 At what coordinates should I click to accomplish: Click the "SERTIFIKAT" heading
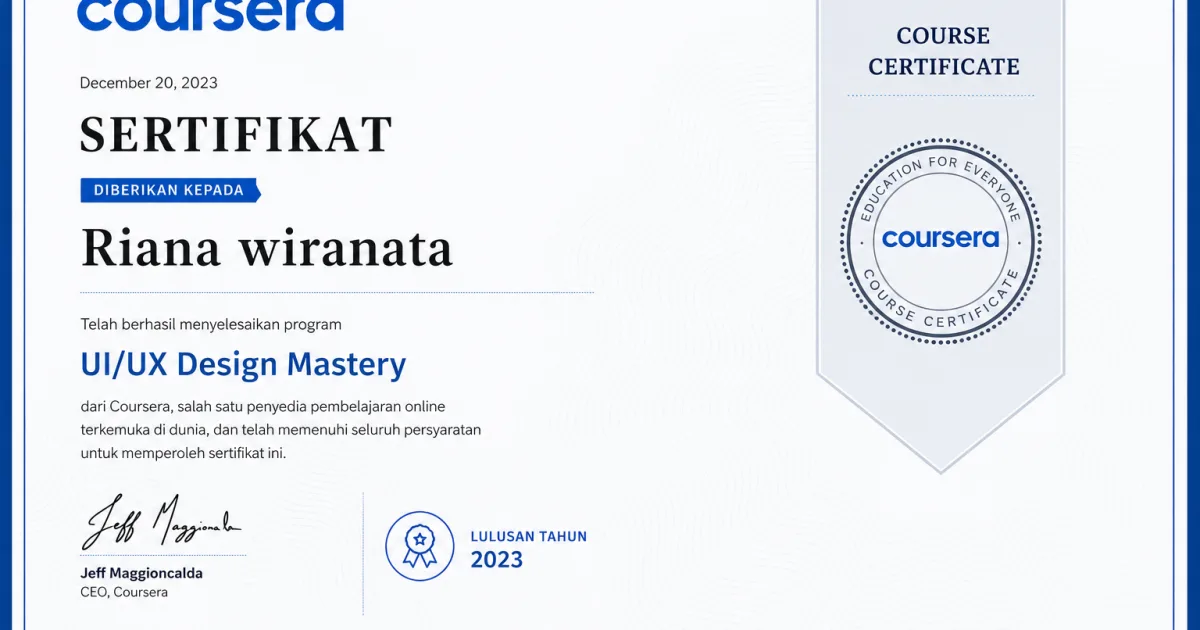point(236,134)
